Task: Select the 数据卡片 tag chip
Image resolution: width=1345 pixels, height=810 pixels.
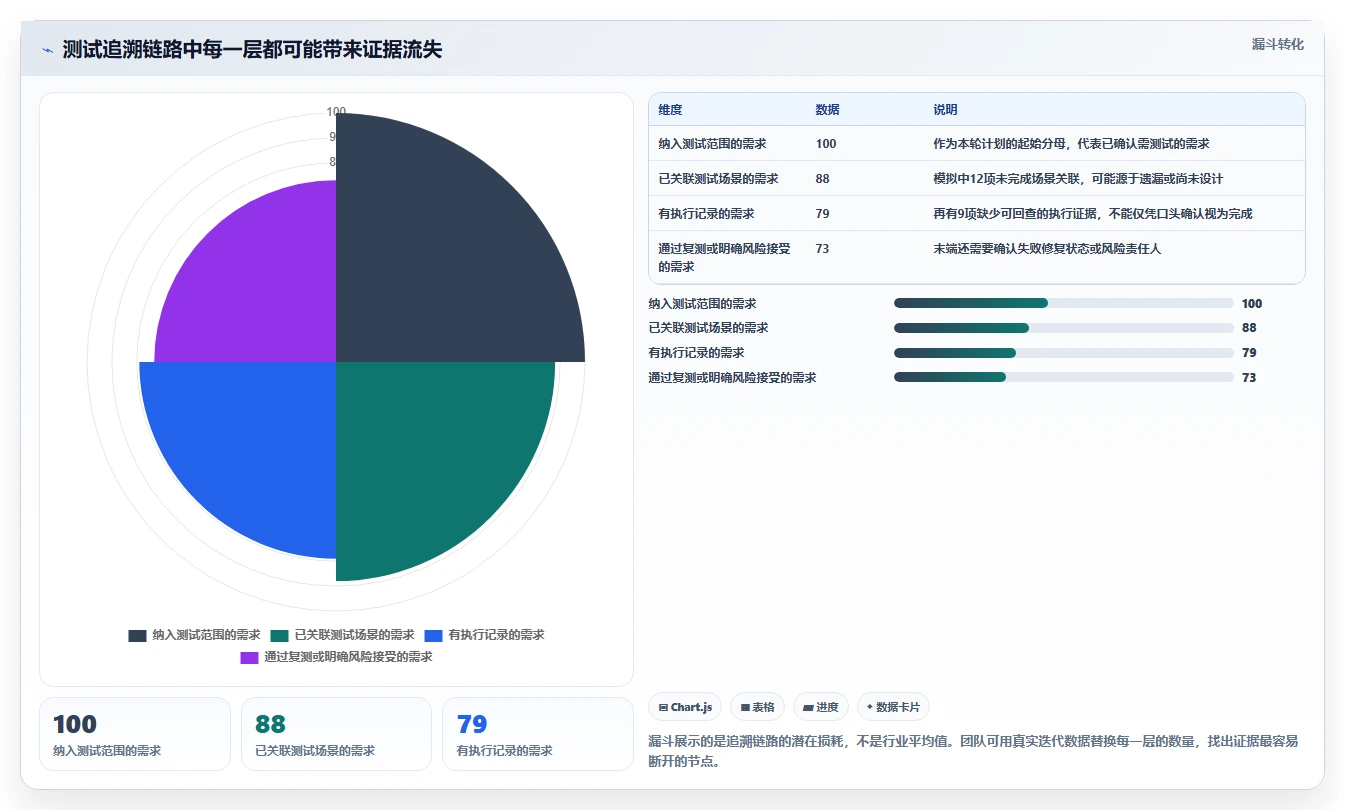Action: pyautogui.click(x=893, y=707)
